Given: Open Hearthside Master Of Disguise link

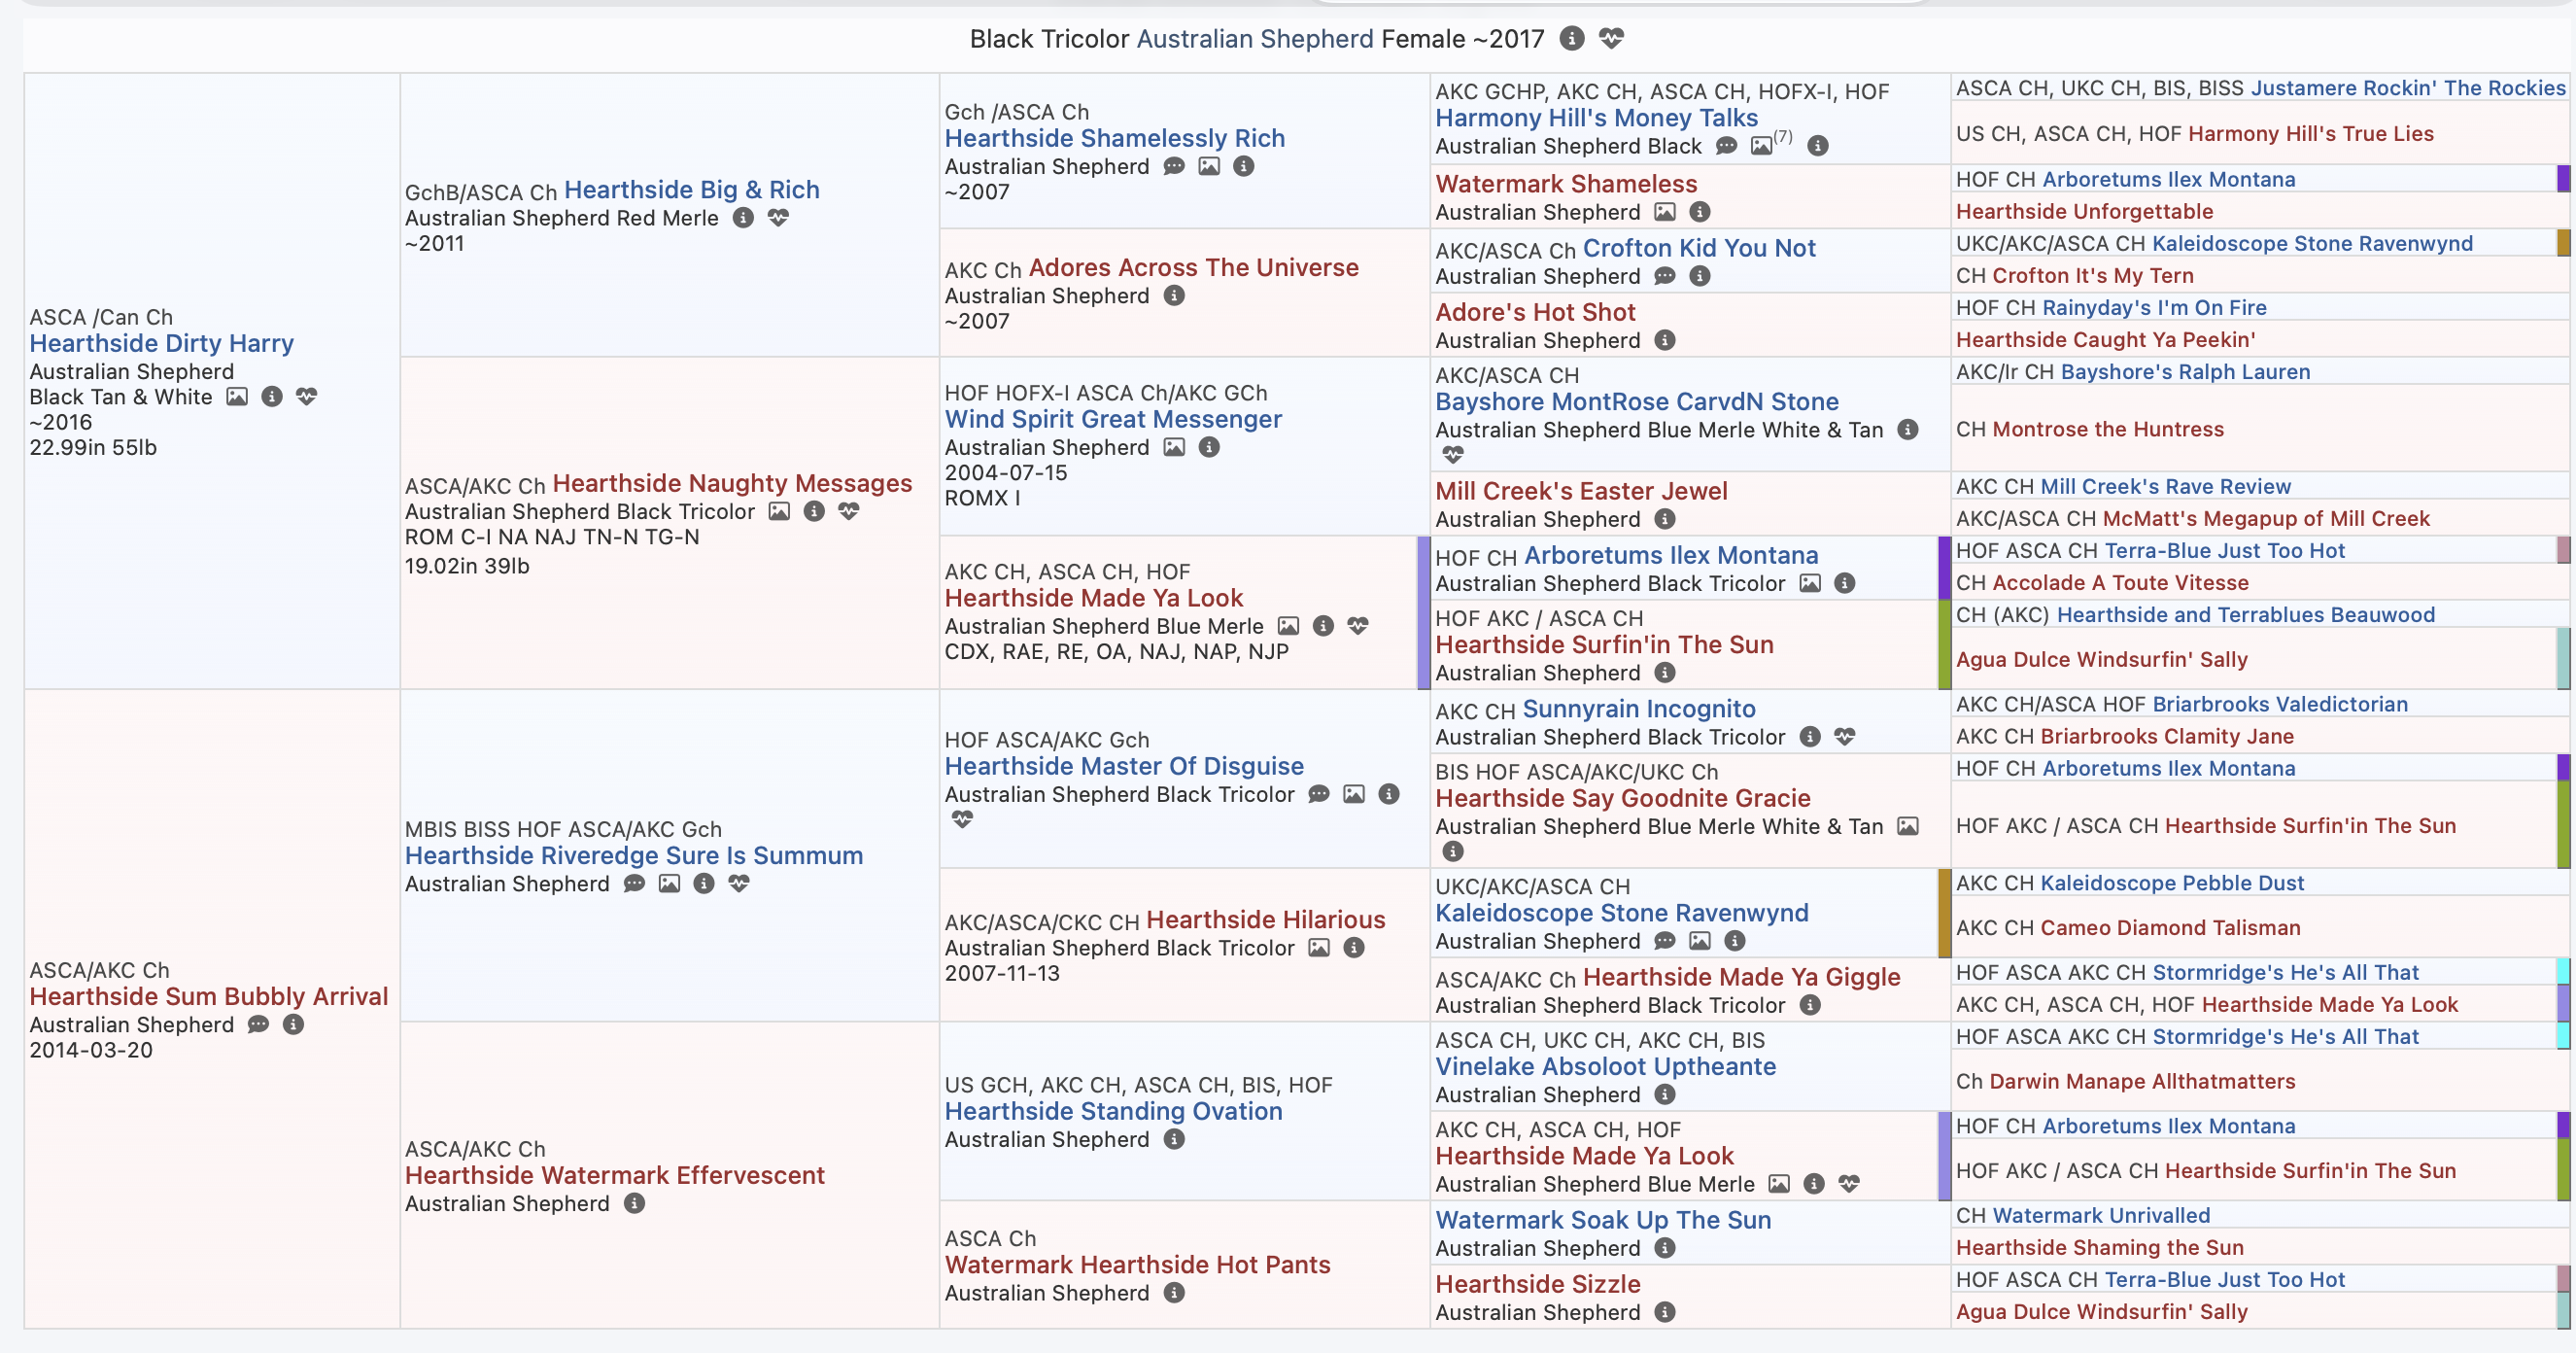Looking at the screenshot, I should tap(1125, 766).
